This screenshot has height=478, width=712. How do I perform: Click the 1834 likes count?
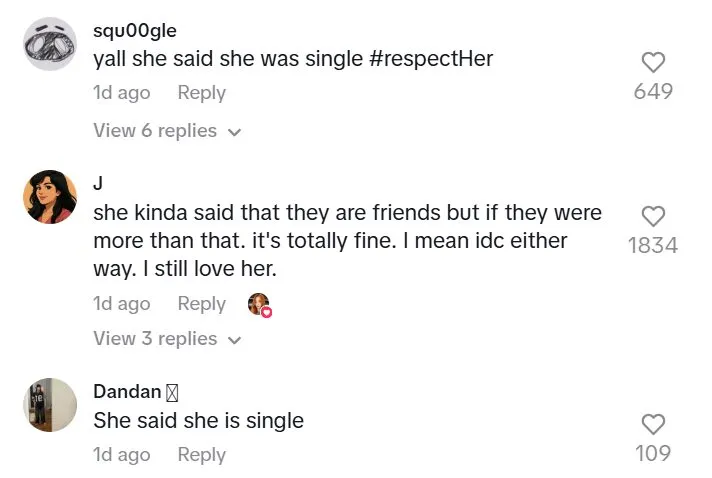(x=653, y=245)
